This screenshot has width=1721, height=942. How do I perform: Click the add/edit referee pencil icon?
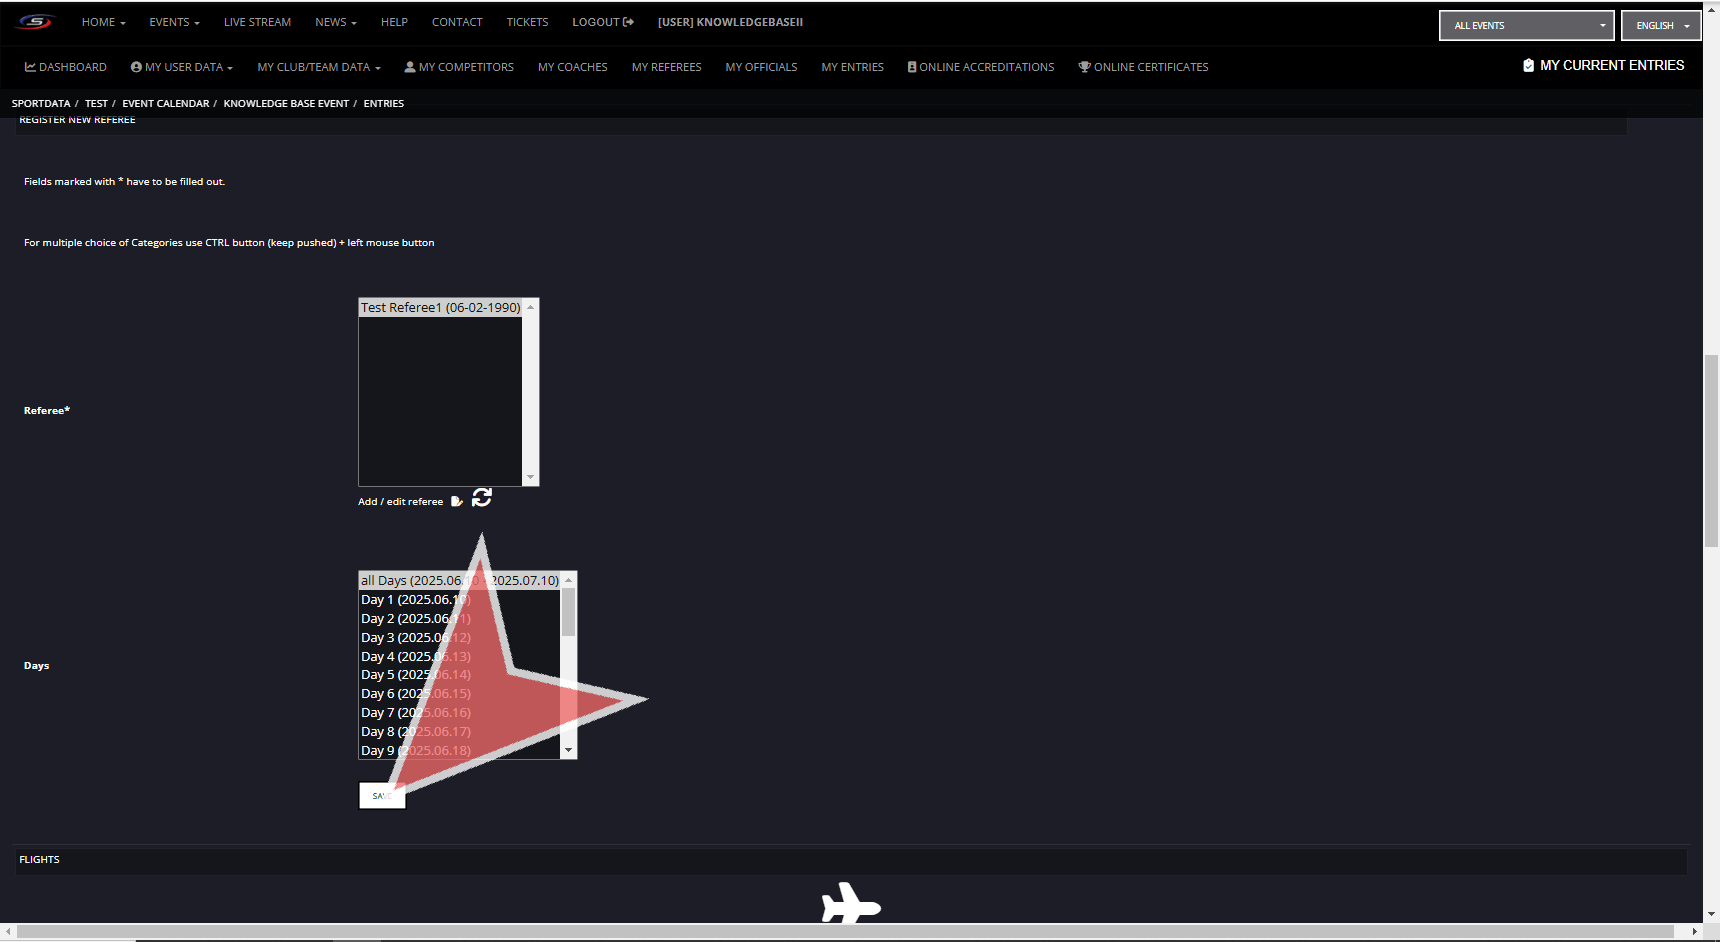tap(456, 502)
